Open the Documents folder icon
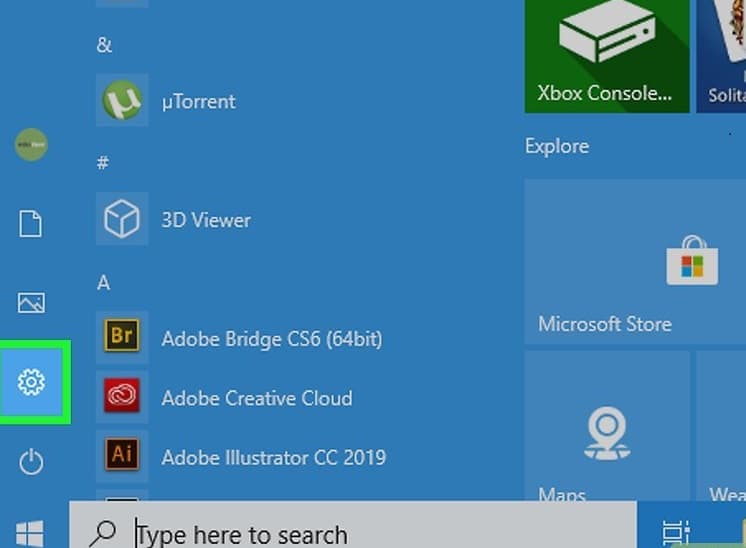The image size is (746, 548). point(30,223)
